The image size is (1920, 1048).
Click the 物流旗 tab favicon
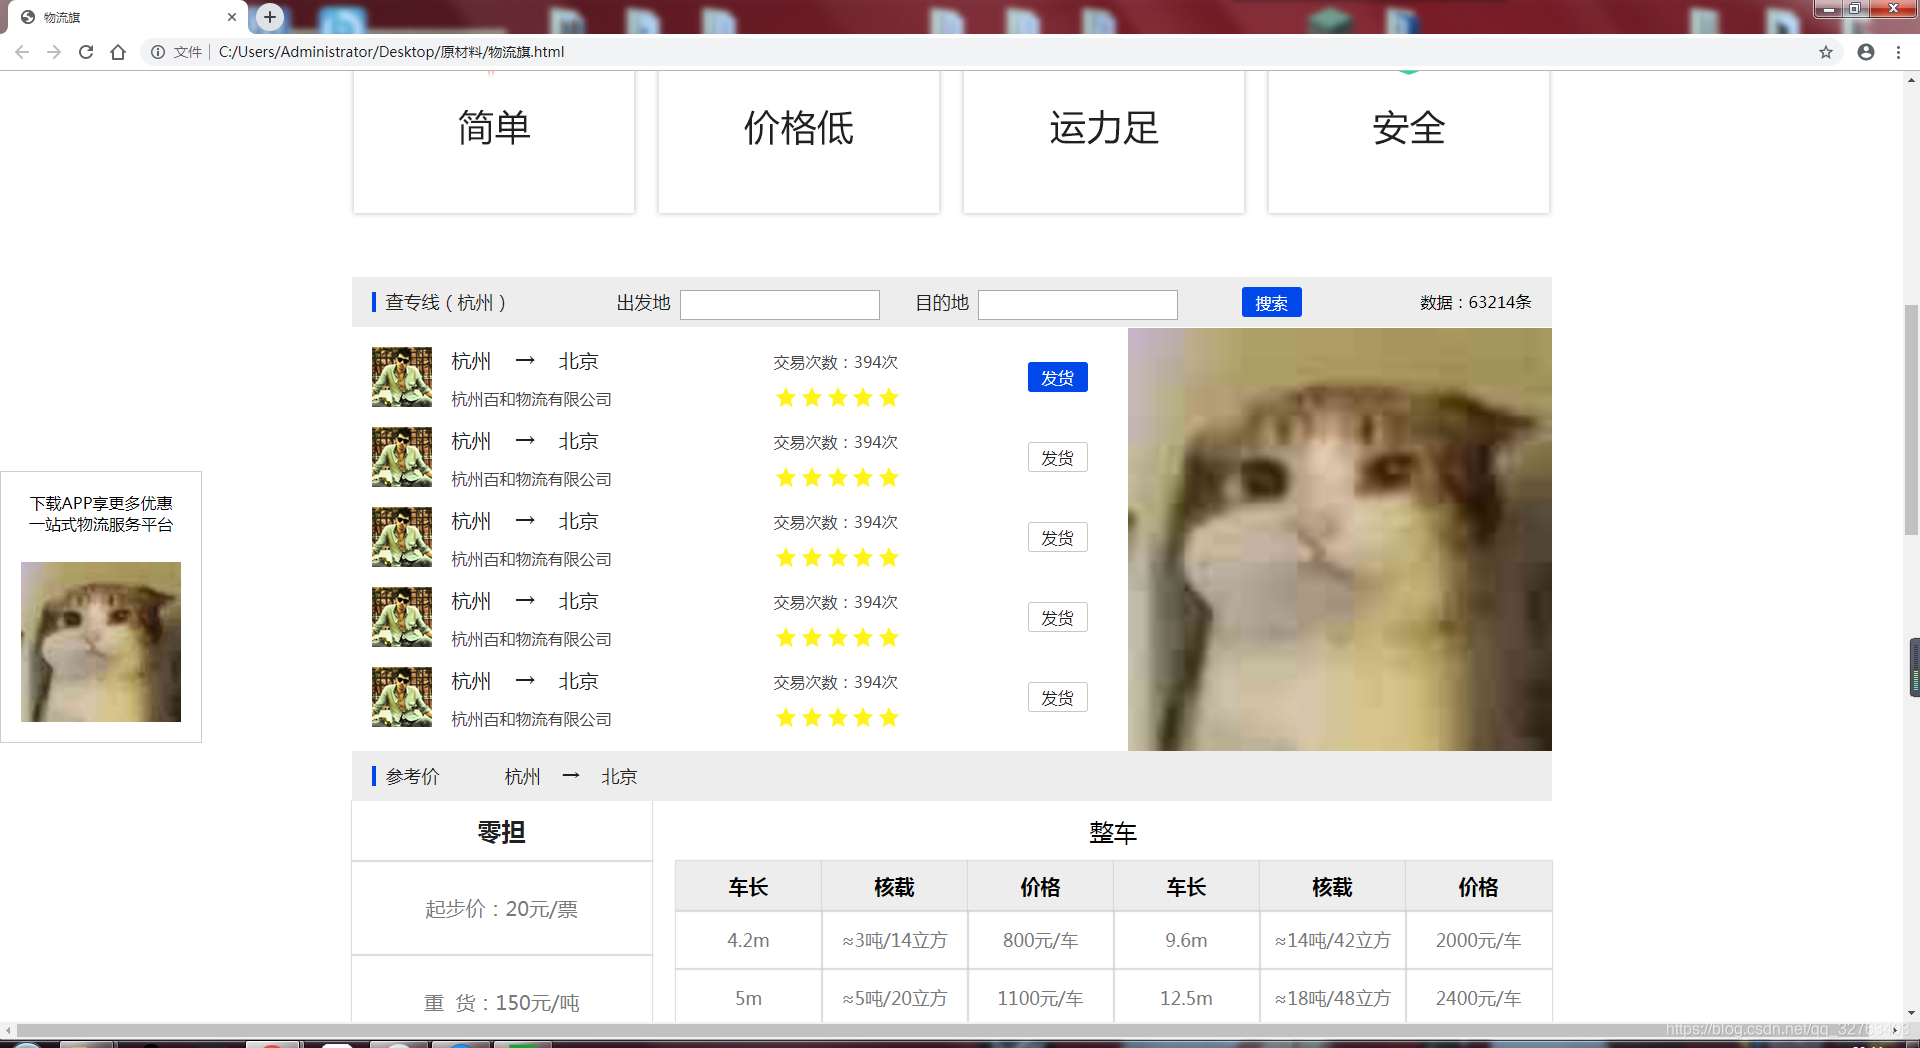point(27,17)
